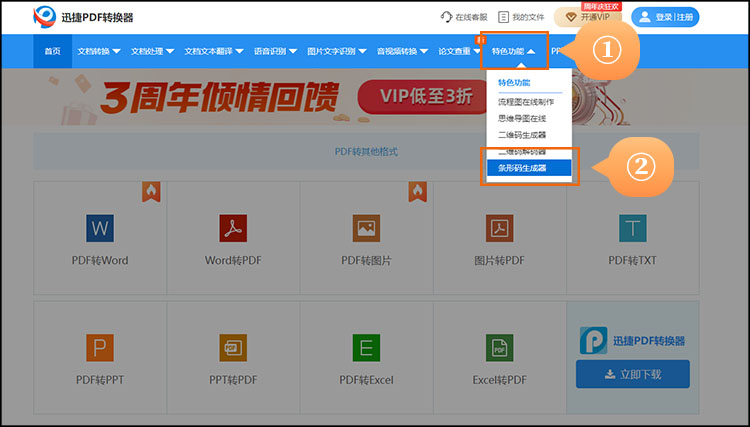750x427 pixels.
Task: Expand the 文档处理 menu
Action: (x=153, y=51)
